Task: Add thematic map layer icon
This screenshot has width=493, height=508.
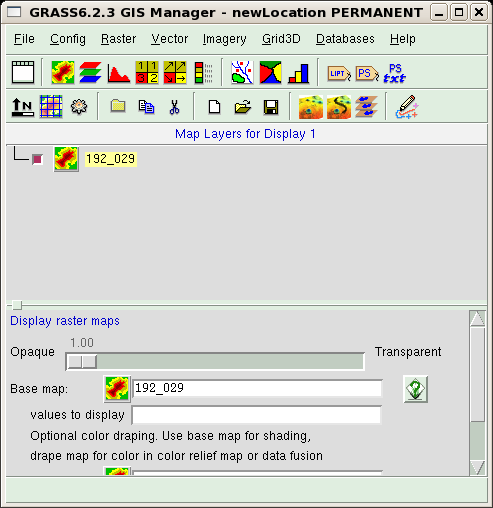Action: coord(270,72)
